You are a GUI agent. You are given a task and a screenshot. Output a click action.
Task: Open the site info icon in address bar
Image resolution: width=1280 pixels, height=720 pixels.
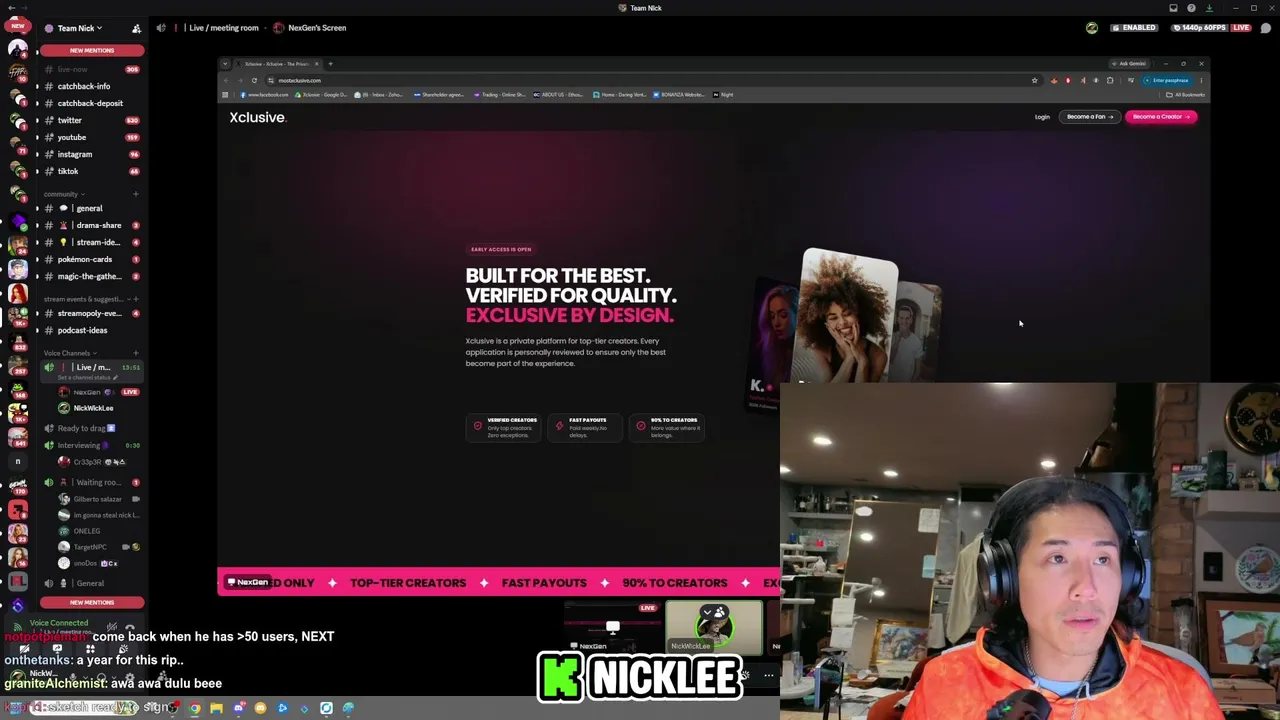(x=270, y=80)
